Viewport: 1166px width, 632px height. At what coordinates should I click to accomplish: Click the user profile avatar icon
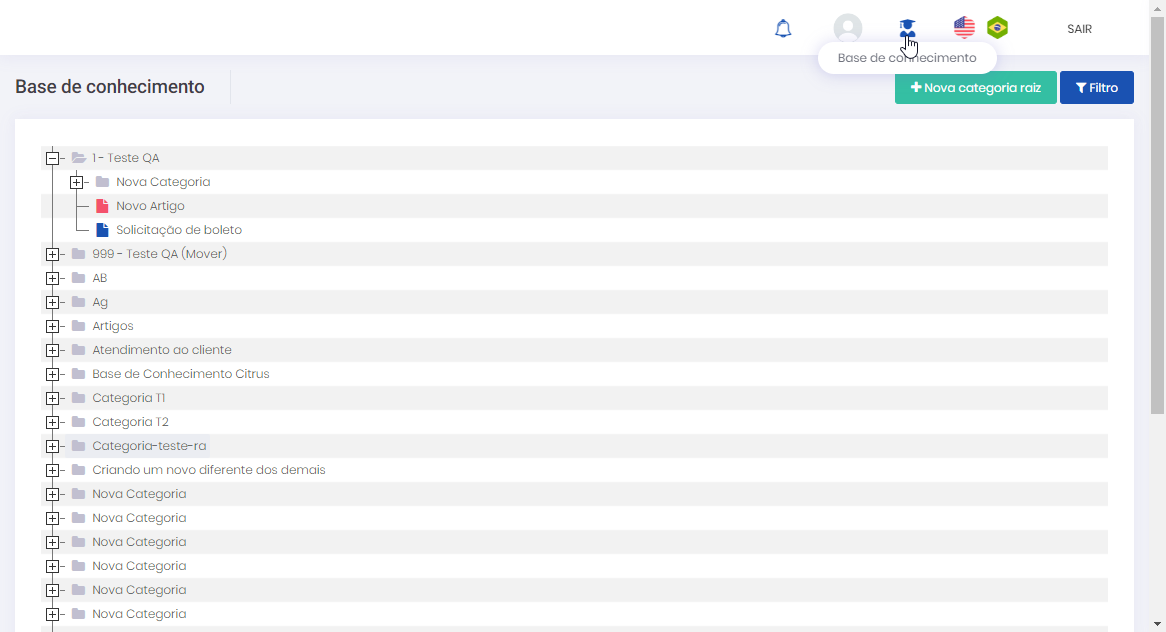point(848,28)
